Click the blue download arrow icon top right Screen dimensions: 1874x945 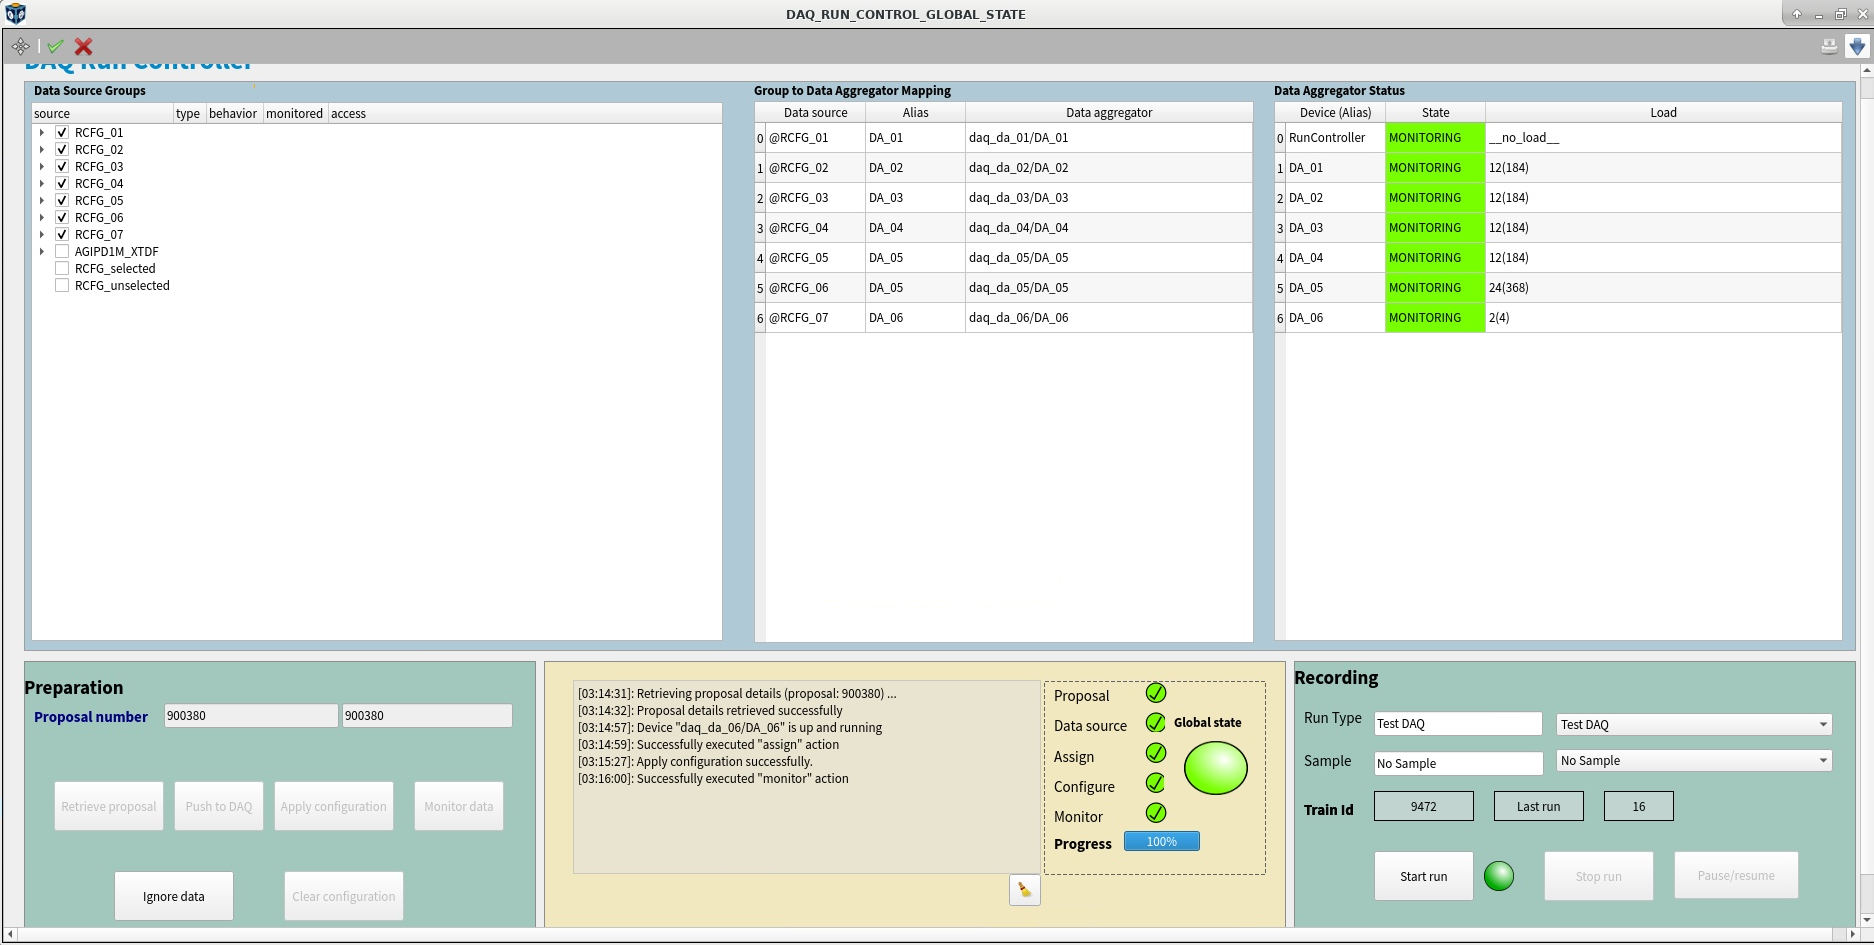1857,46
